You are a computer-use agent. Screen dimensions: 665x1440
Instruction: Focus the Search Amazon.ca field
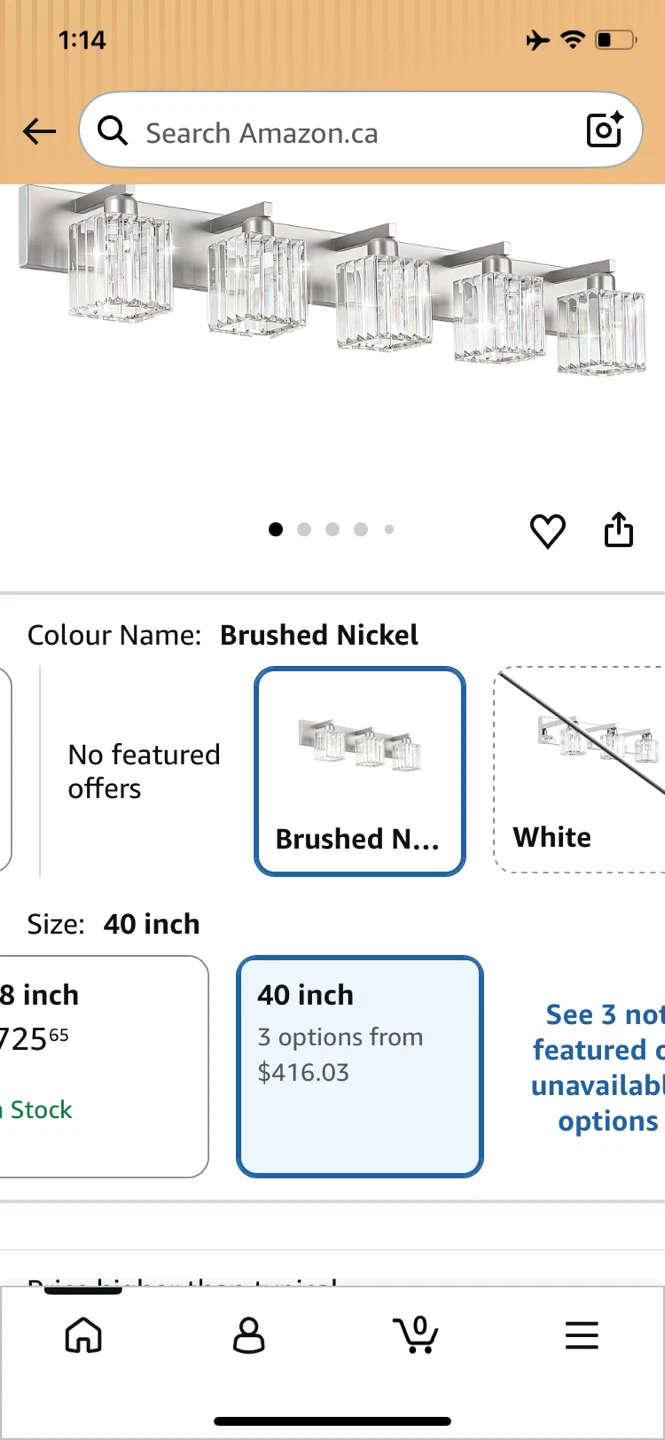tap(360, 130)
